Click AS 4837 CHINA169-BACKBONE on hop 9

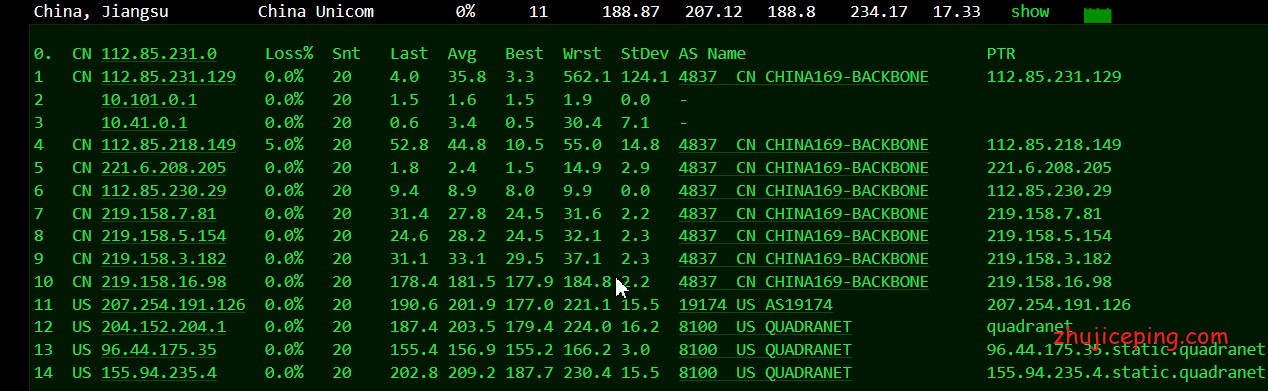pyautogui.click(x=803, y=259)
